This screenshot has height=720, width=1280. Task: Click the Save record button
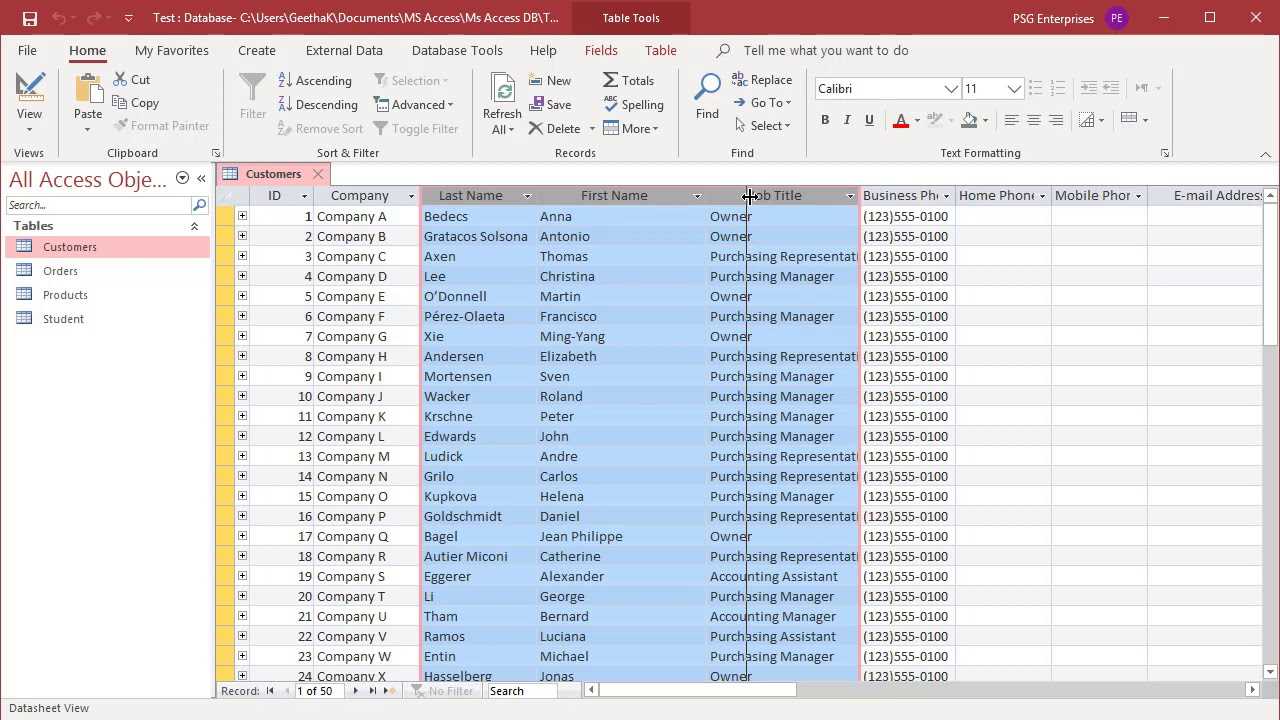pyautogui.click(x=550, y=104)
